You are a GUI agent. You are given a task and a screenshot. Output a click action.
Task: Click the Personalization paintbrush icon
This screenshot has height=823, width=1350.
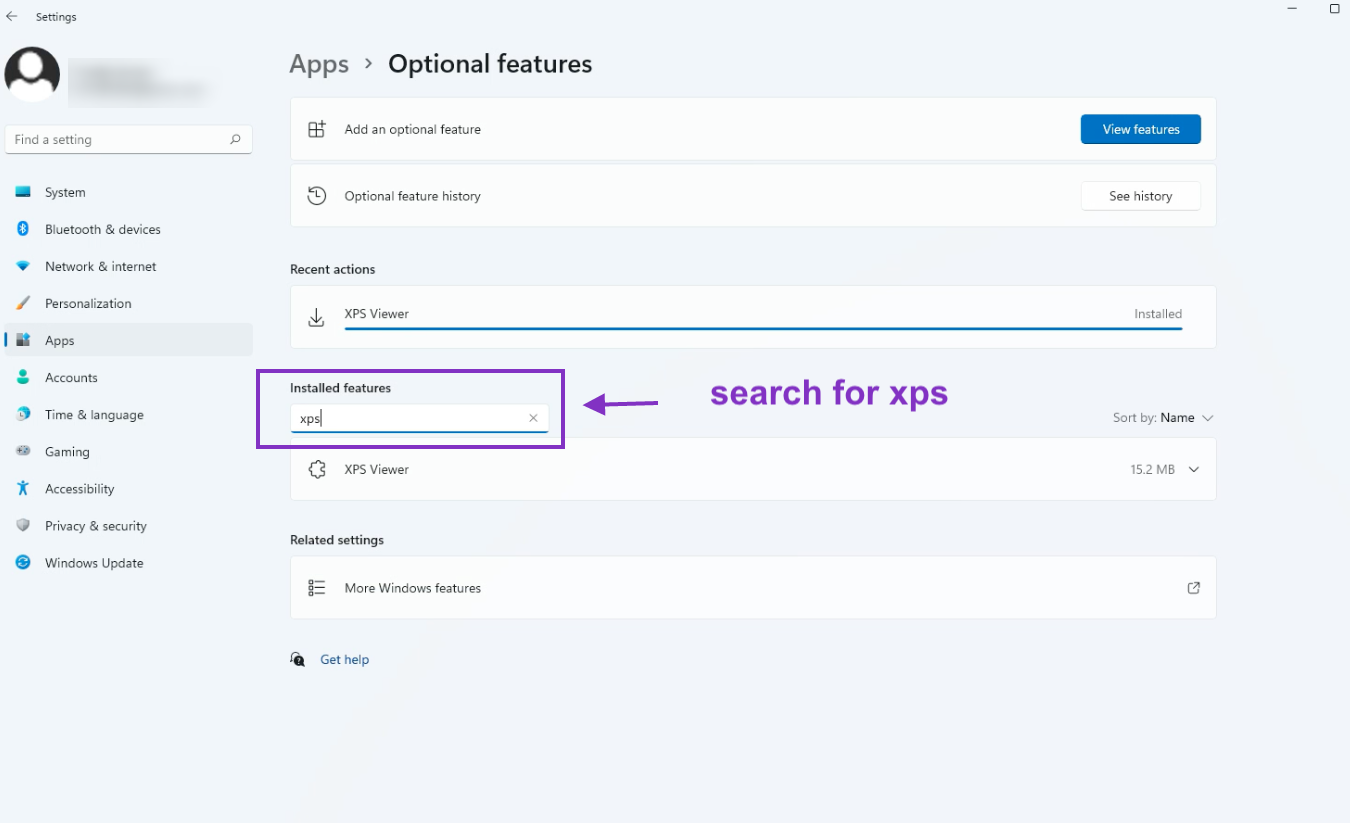[x=23, y=303]
